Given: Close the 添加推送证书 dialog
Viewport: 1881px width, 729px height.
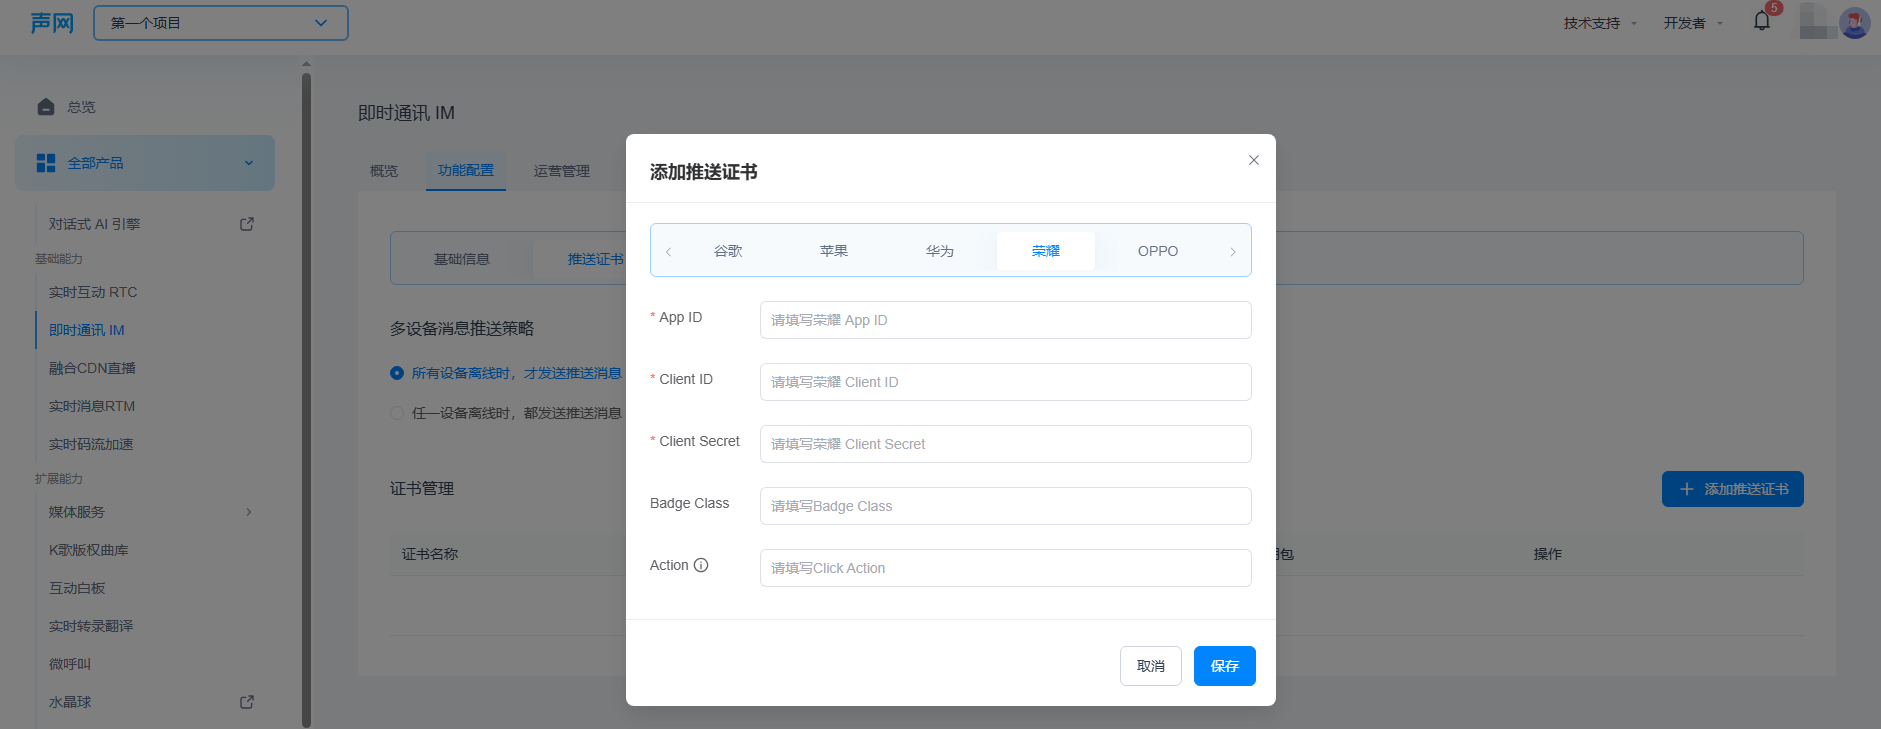Looking at the screenshot, I should (x=1254, y=160).
